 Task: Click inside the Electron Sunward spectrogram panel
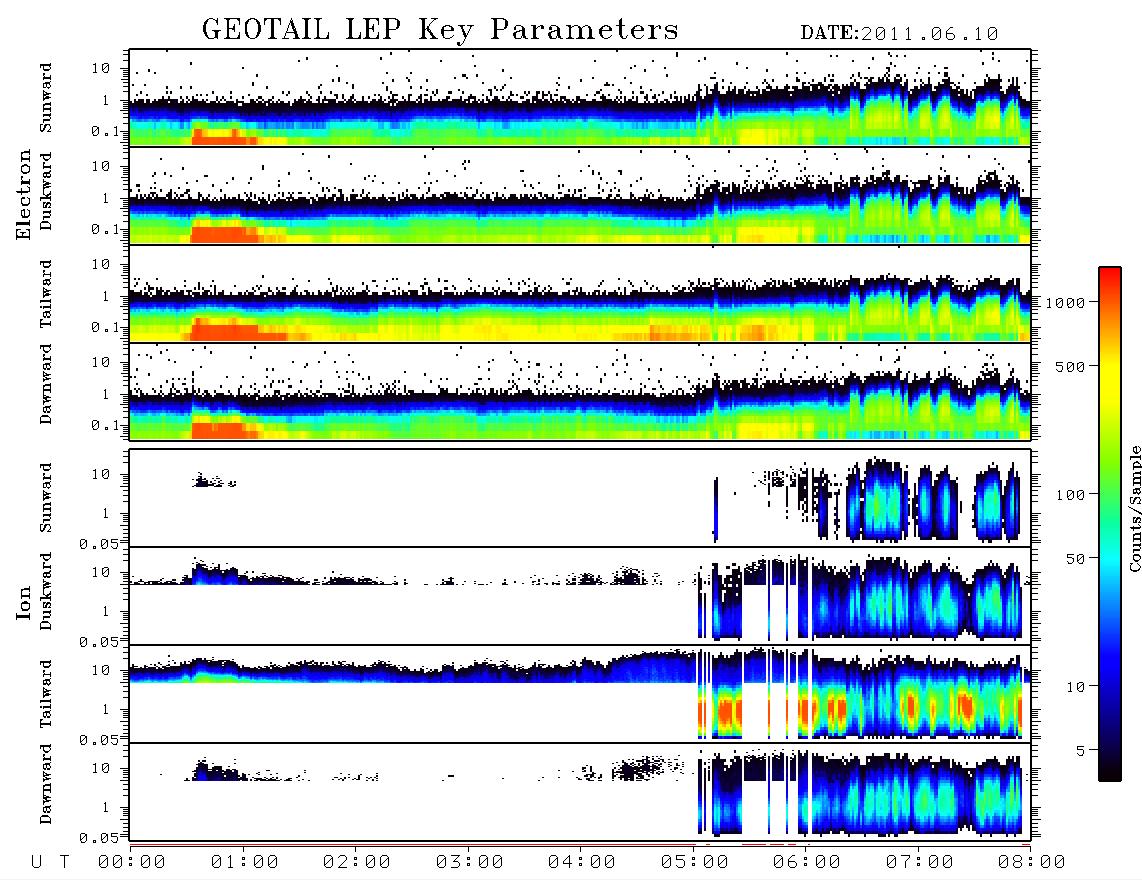(580, 98)
